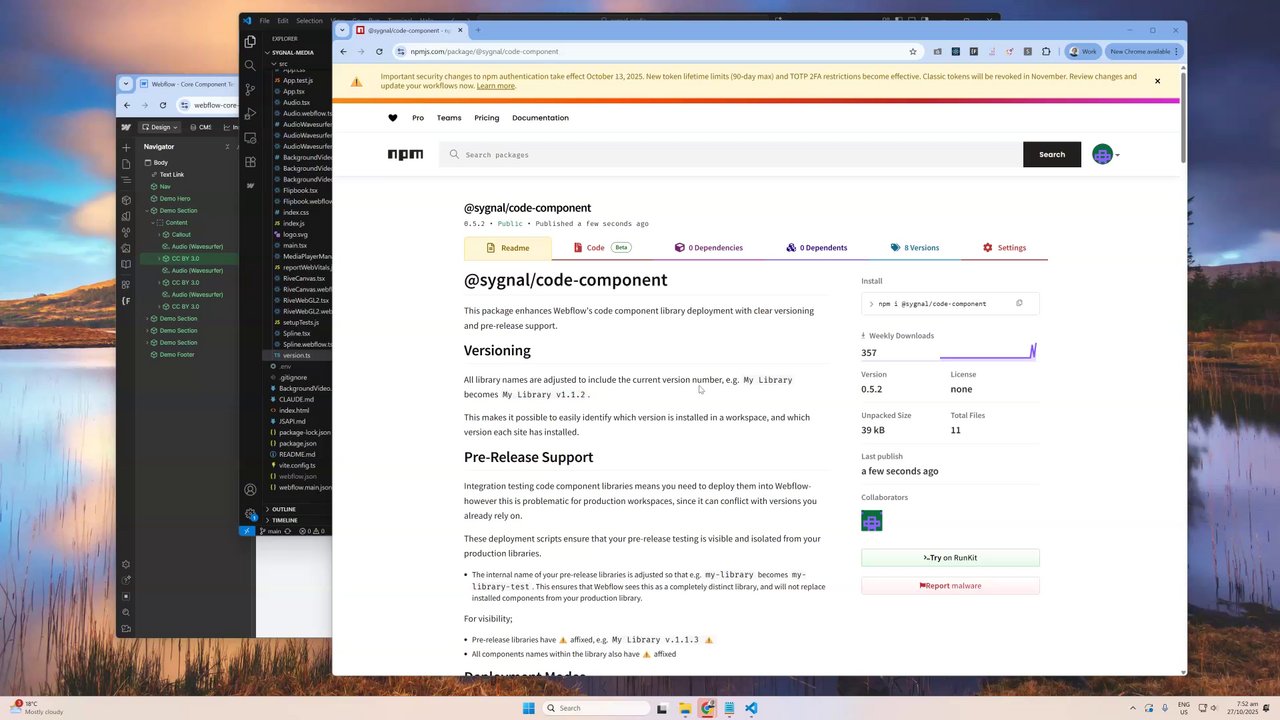
Task: Reload the npmjs page
Action: tap(379, 51)
